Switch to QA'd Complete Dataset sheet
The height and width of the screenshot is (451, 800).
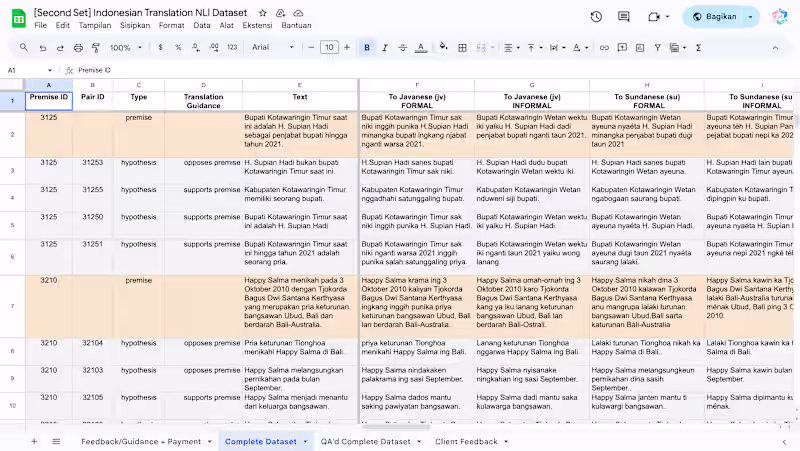(x=365, y=441)
